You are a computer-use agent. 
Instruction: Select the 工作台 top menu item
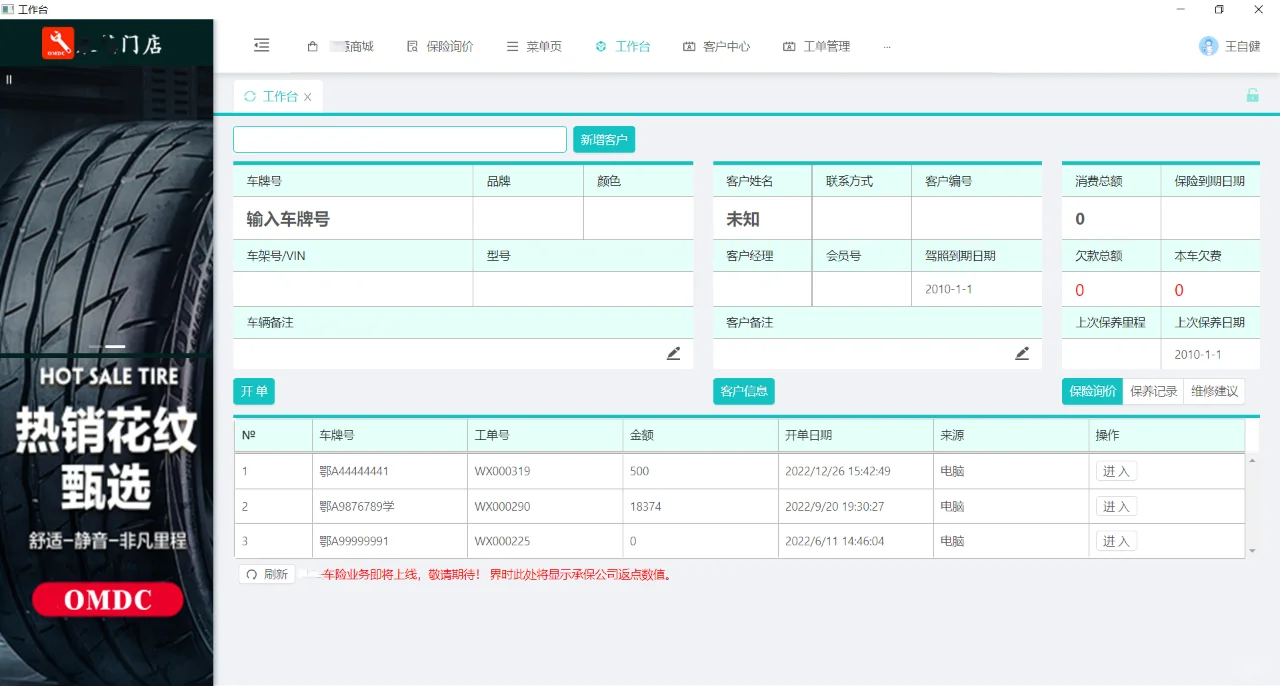click(x=622, y=46)
